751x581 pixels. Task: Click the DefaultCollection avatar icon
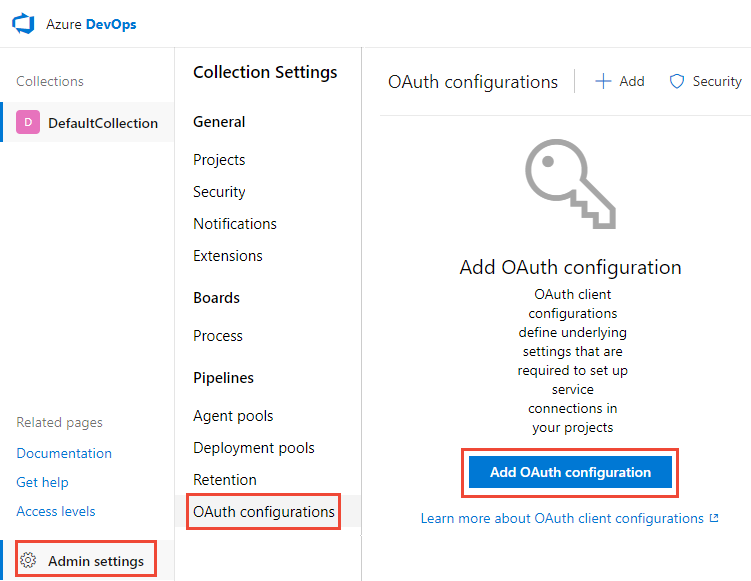tap(28, 123)
